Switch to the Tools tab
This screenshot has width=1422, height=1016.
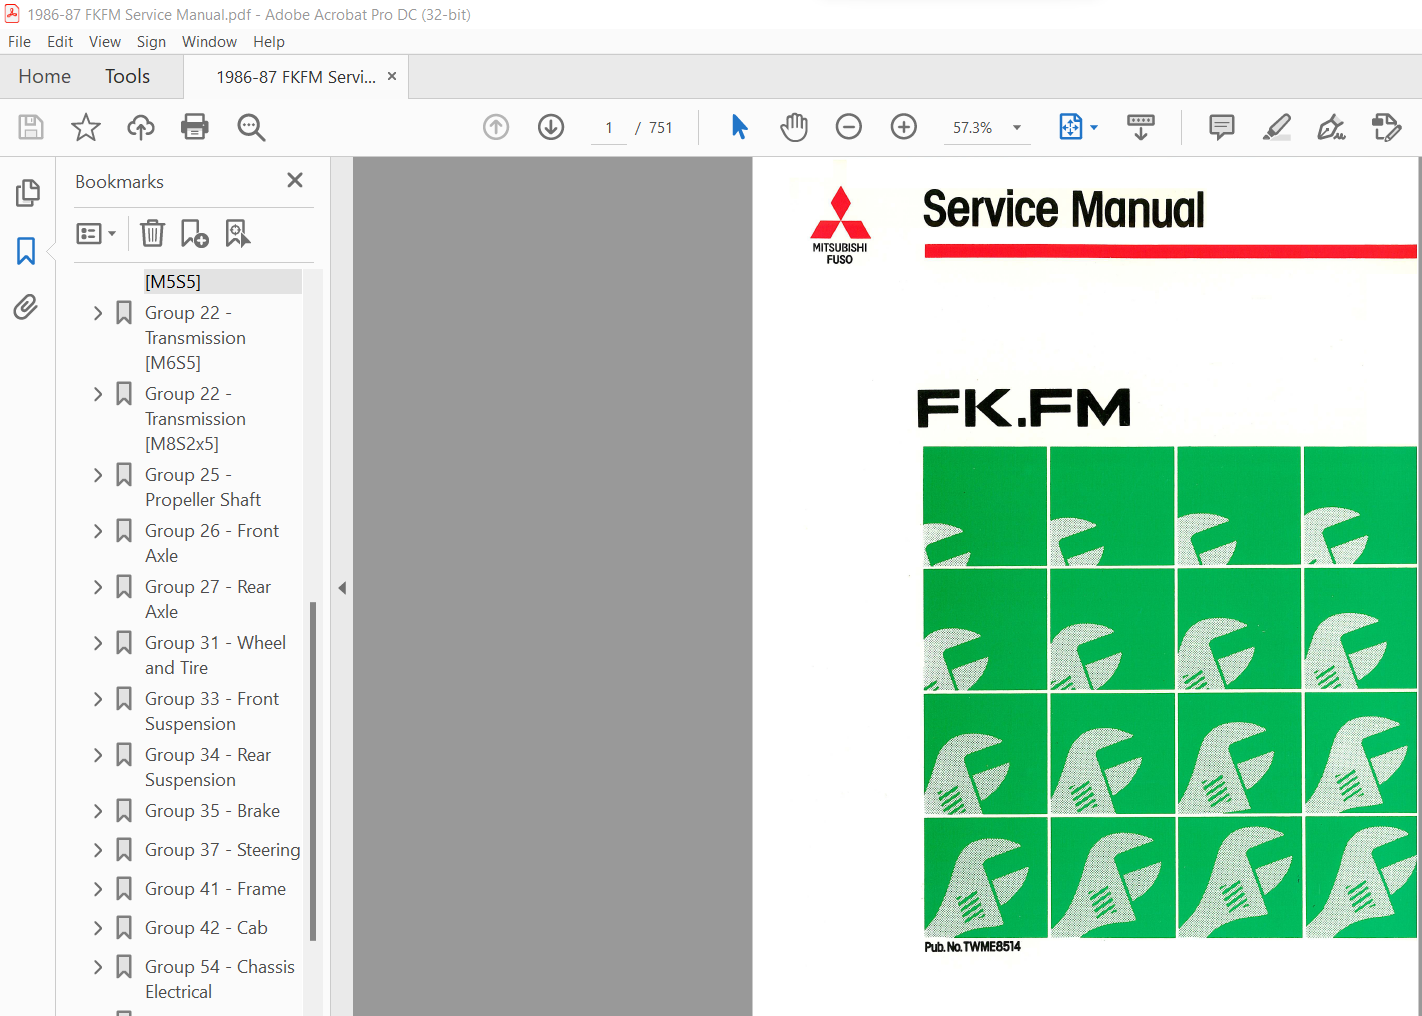pyautogui.click(x=127, y=77)
